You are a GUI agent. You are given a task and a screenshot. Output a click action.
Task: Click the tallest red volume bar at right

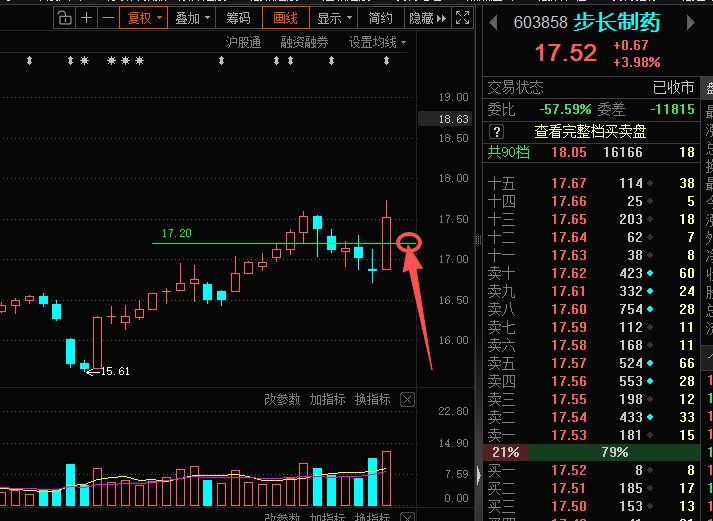[387, 479]
